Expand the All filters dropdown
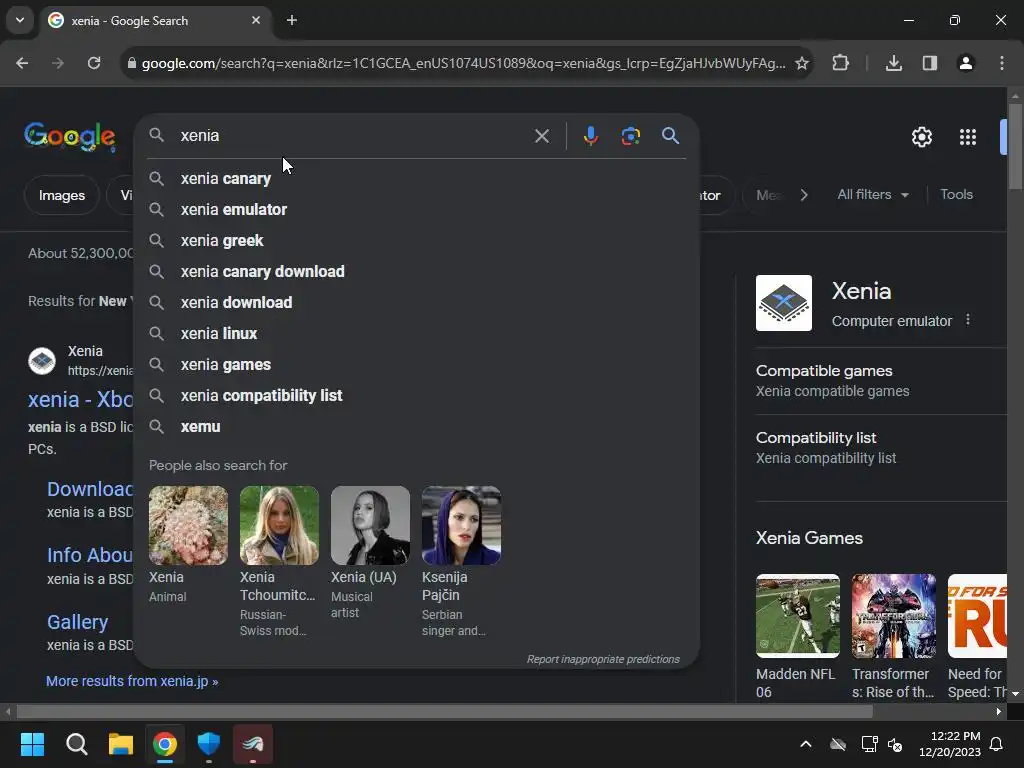1024x768 pixels. (872, 195)
